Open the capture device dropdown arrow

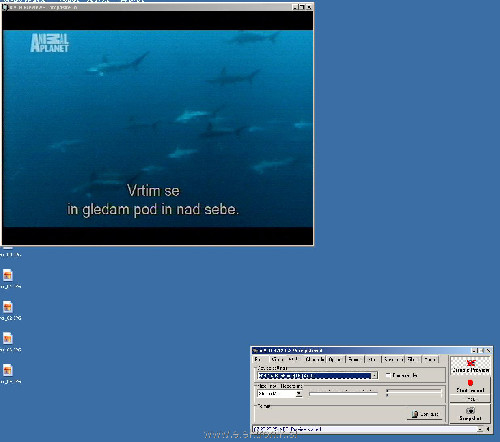pos(374,376)
